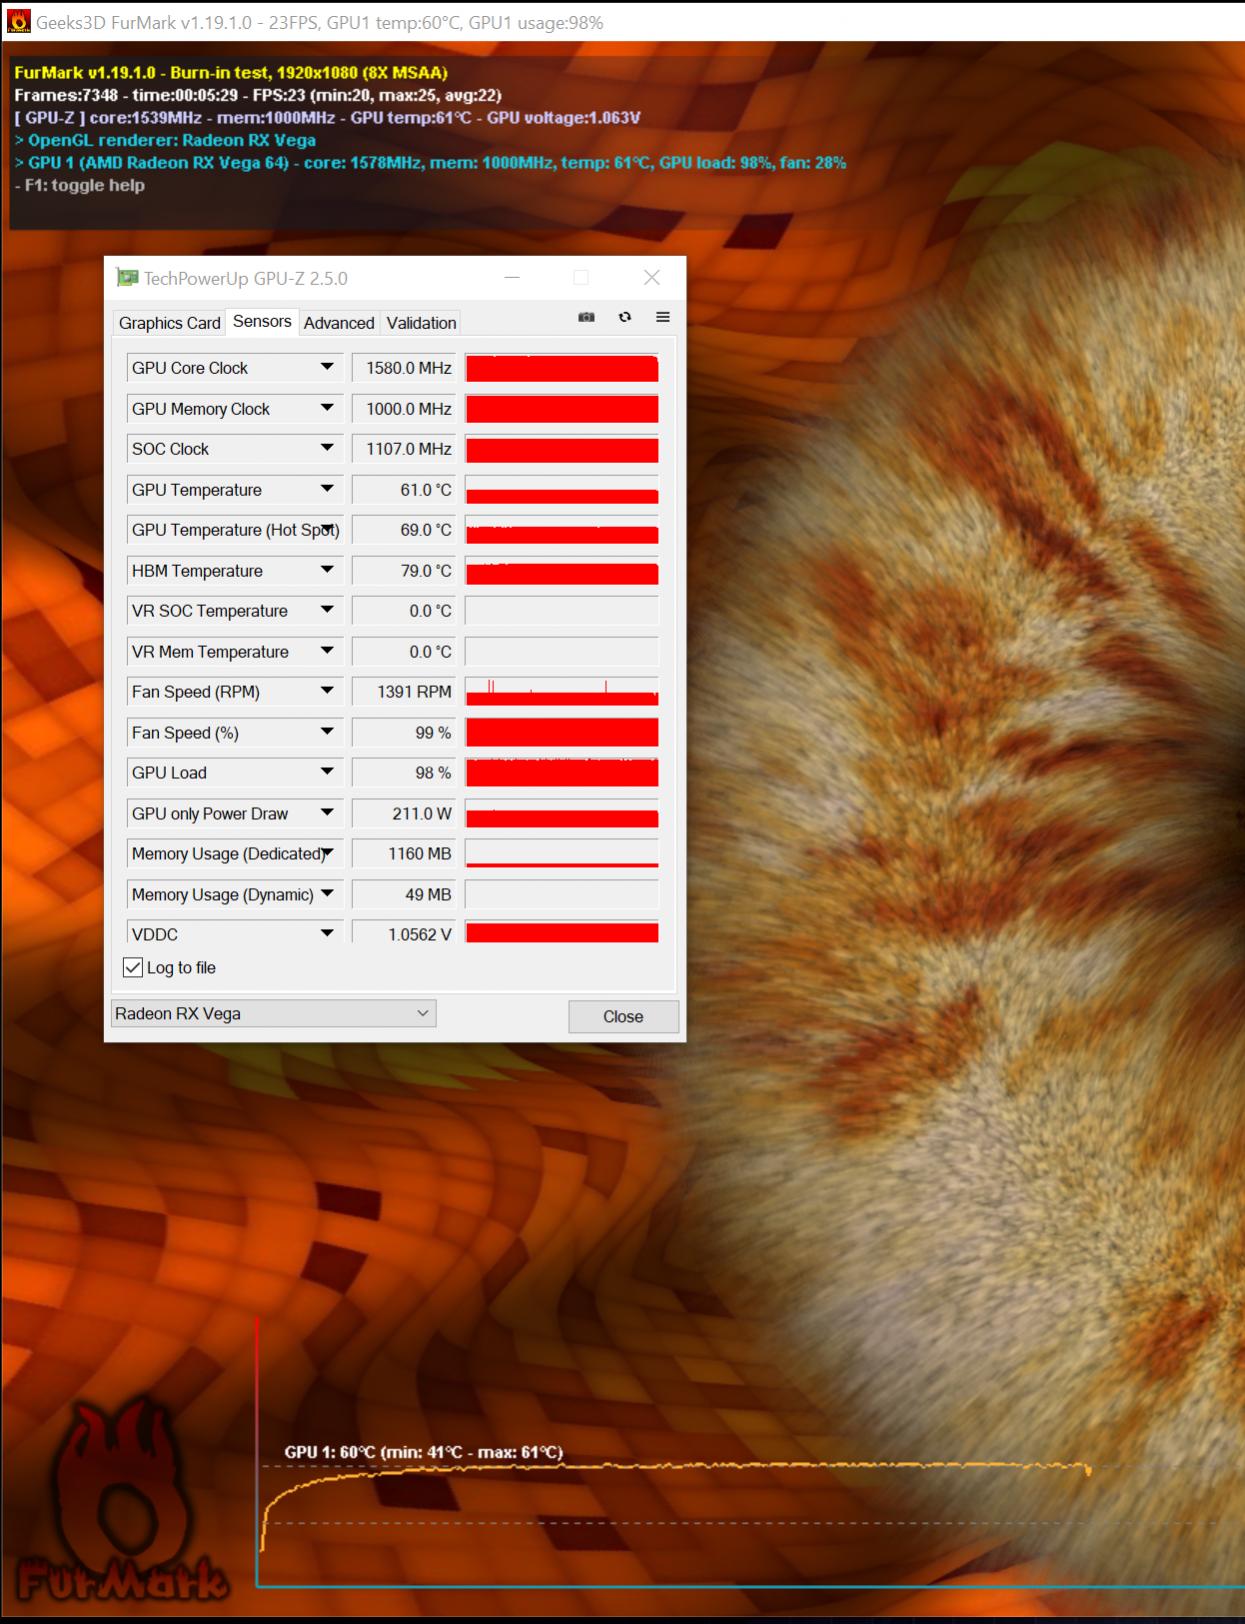Click the GPU only Power Draw graph
1245x1624 pixels.
pyautogui.click(x=562, y=813)
